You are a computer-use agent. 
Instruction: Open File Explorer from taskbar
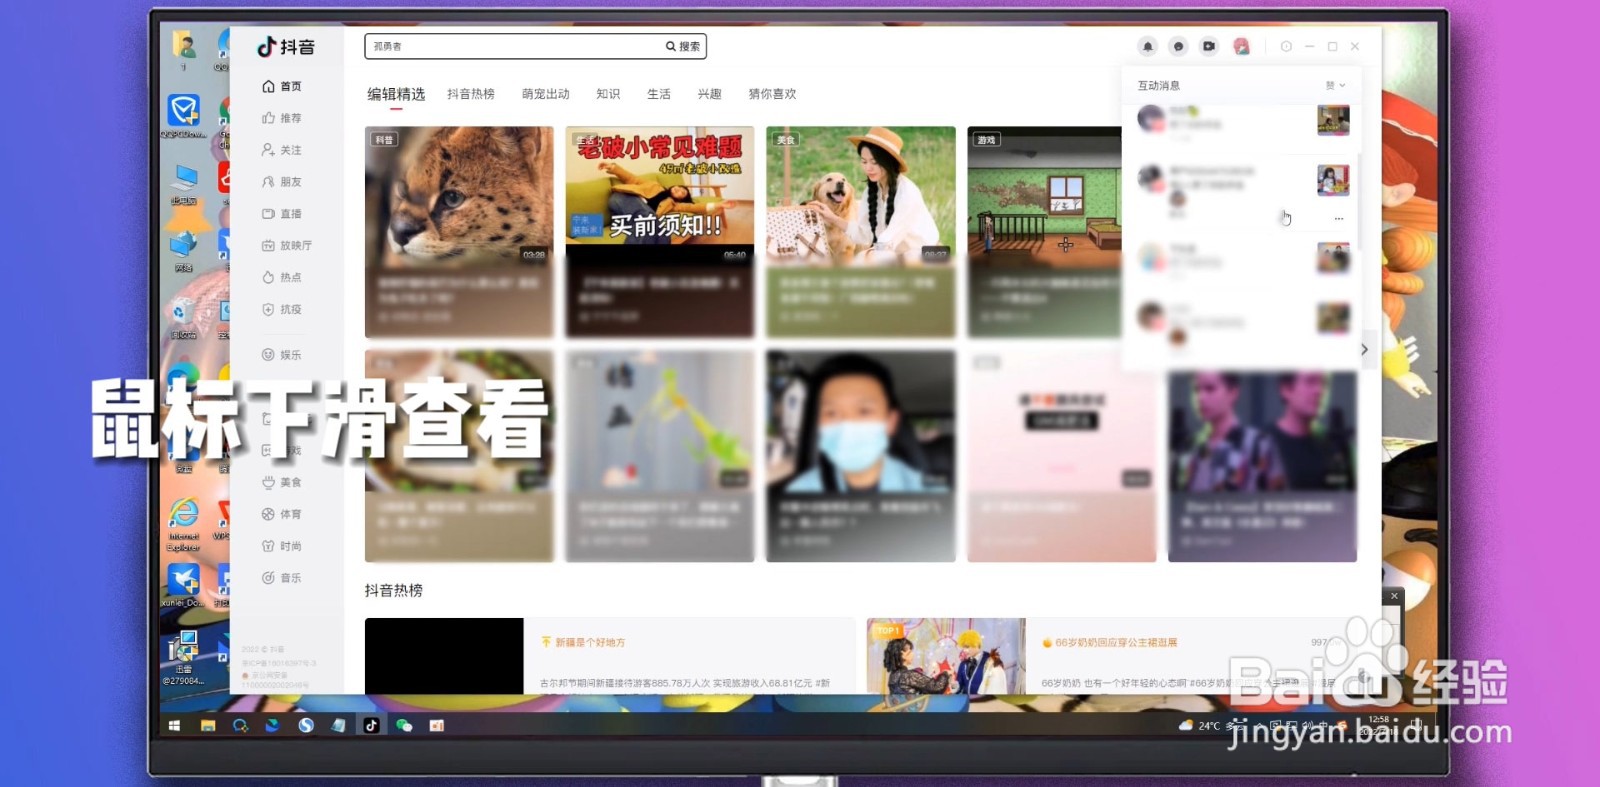click(208, 726)
